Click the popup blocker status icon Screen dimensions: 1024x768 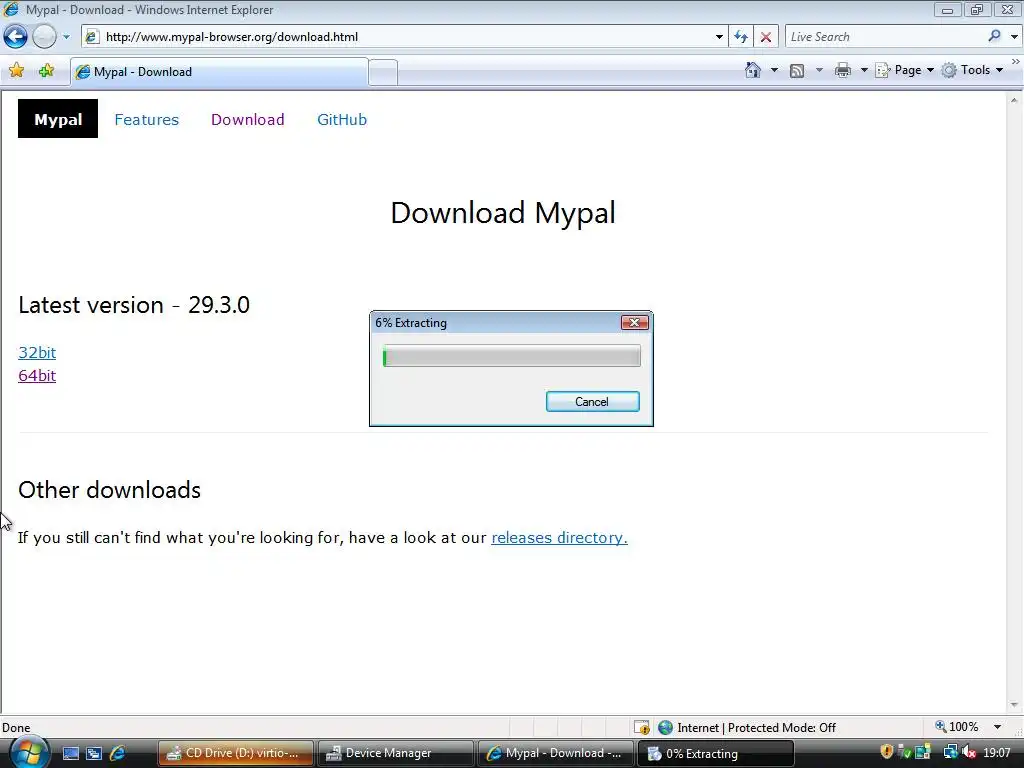(x=642, y=727)
